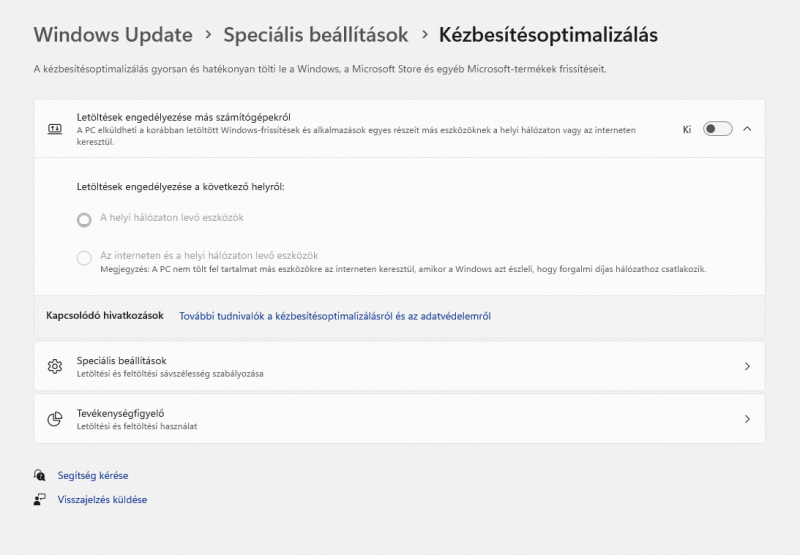
Task: Collapse the Letöltések engedélyezése section chevron
Action: [747, 129]
